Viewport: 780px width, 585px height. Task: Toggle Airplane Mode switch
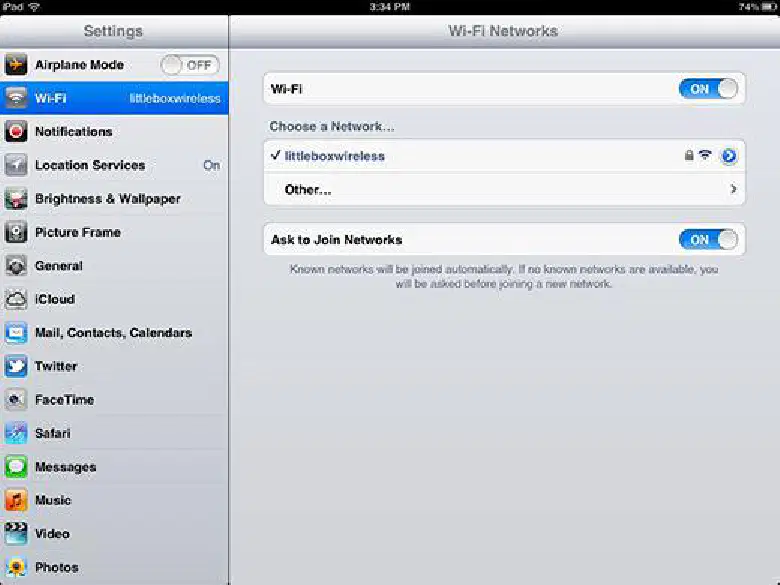pyautogui.click(x=190, y=65)
